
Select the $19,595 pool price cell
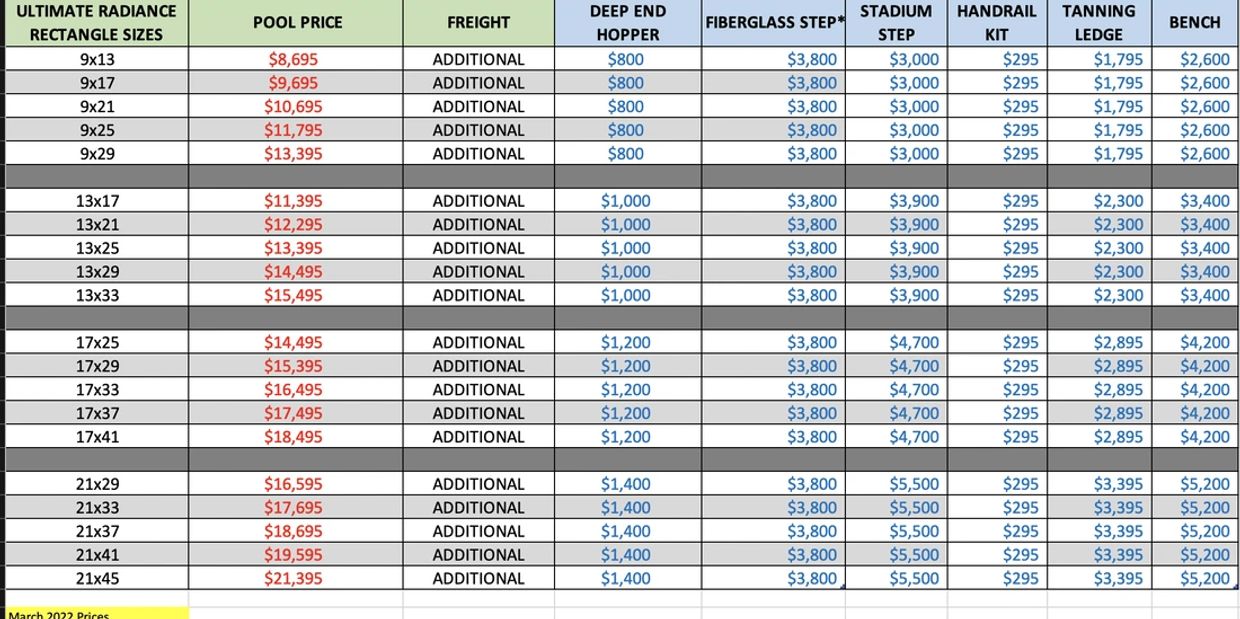293,555
